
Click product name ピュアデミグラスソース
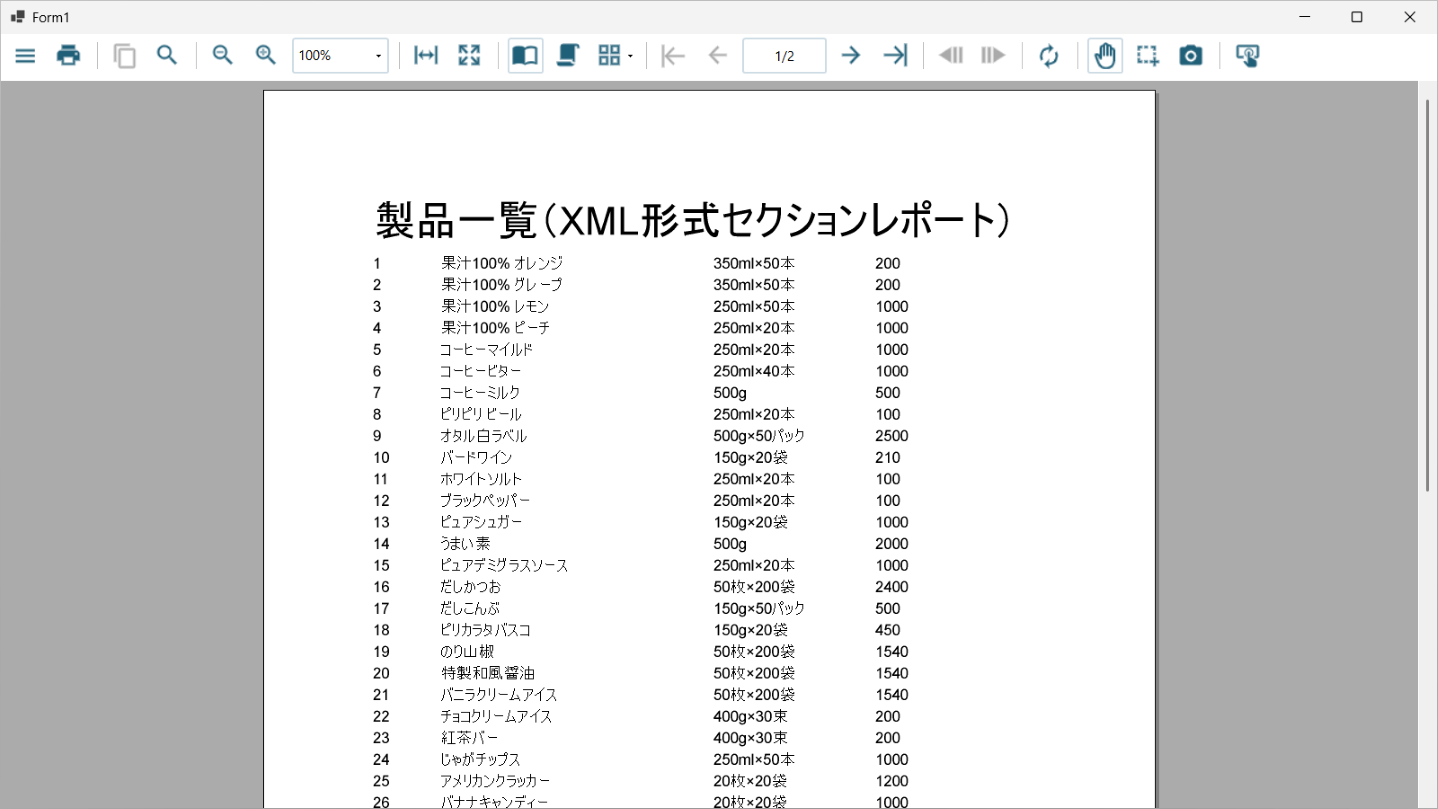504,566
